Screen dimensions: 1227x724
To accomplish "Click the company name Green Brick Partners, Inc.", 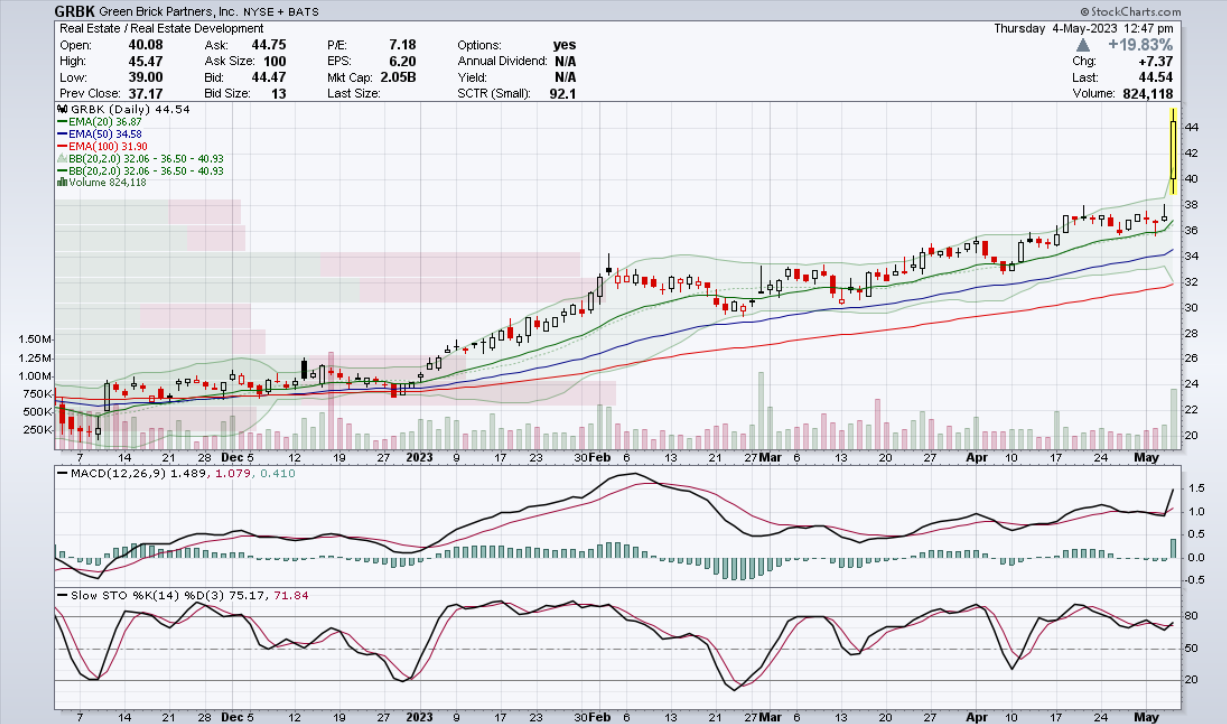I will (x=169, y=12).
